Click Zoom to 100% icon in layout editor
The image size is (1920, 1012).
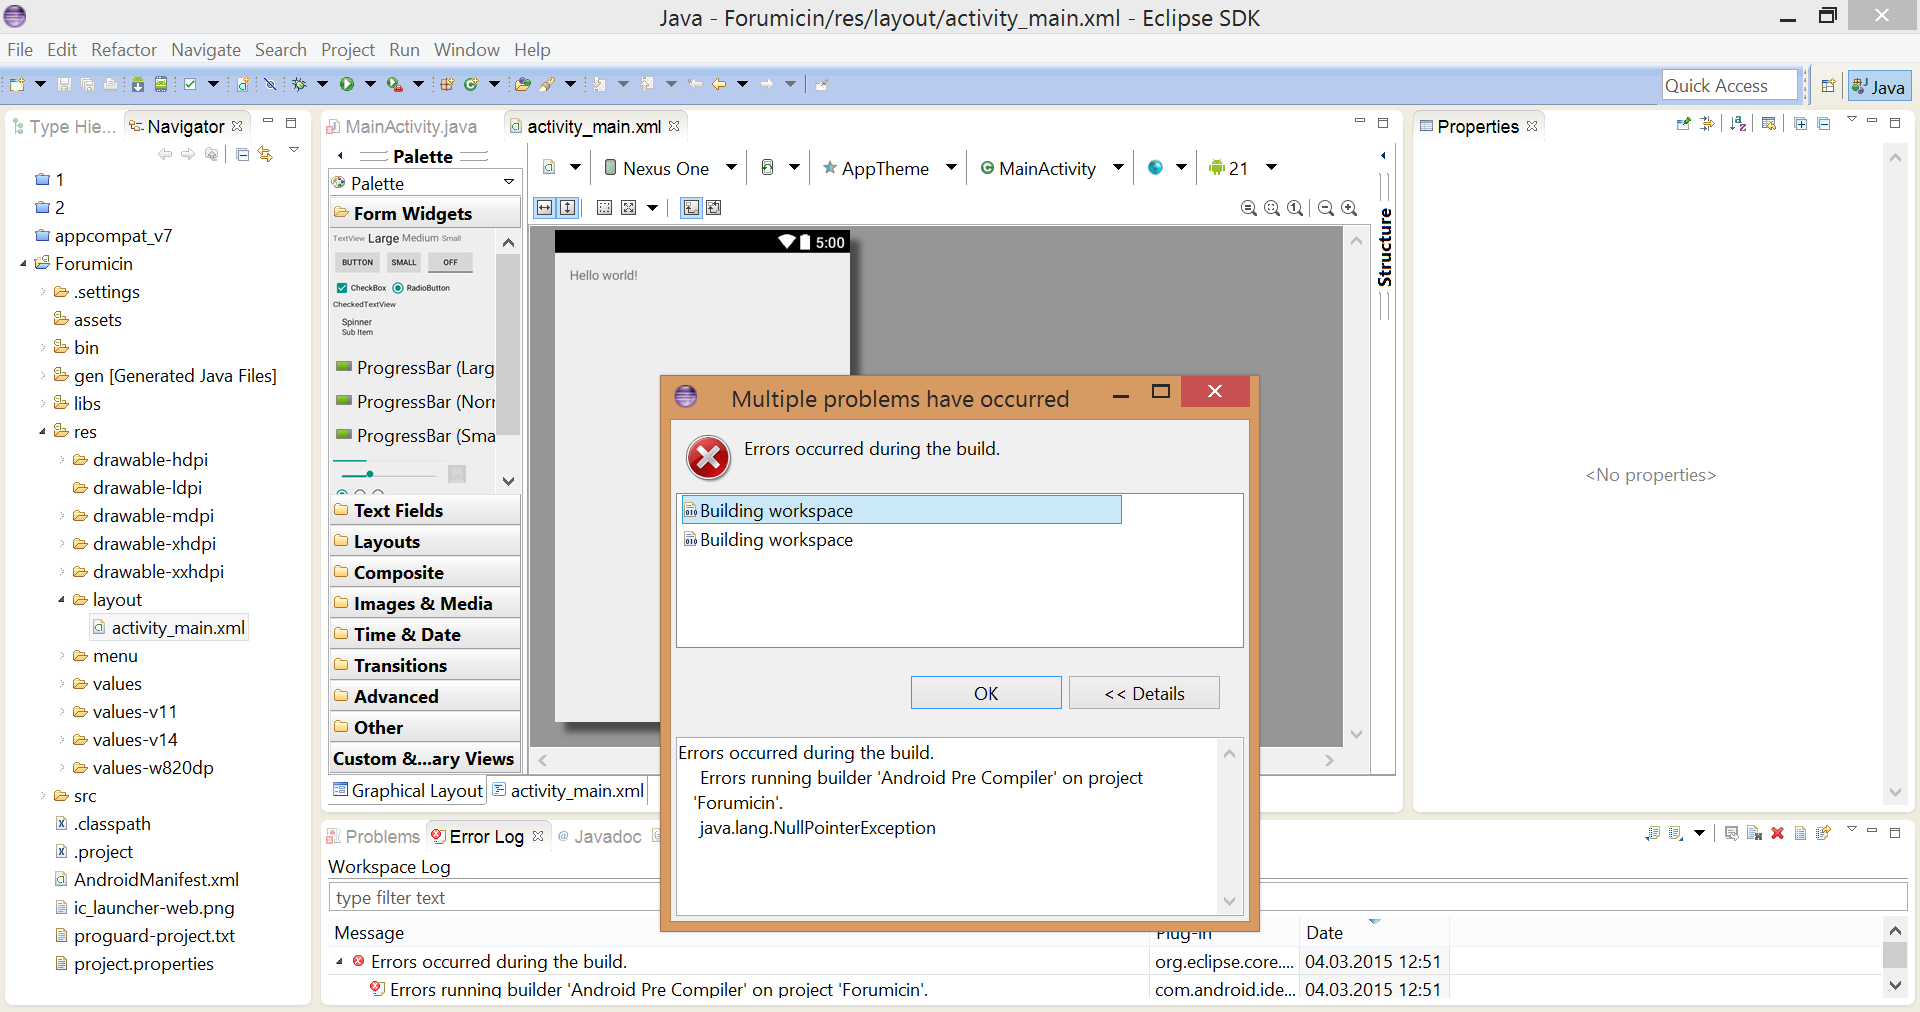(1295, 208)
